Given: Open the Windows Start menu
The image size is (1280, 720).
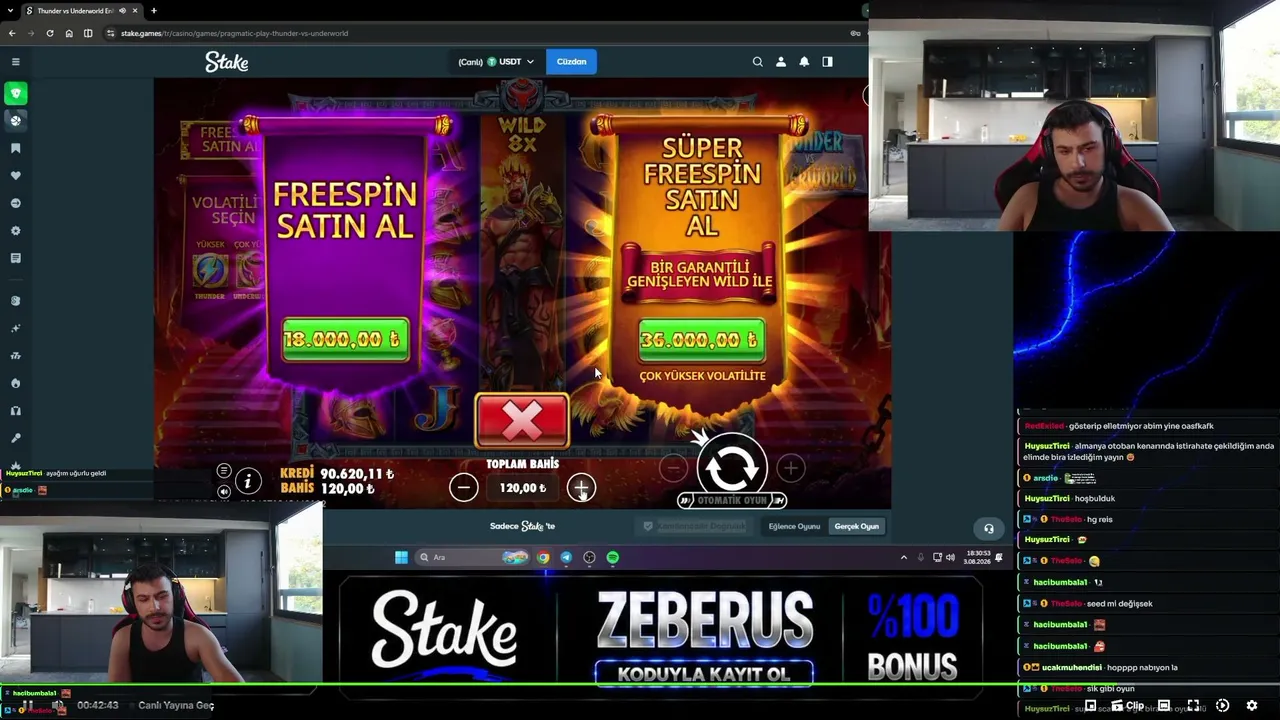Looking at the screenshot, I should click(401, 558).
